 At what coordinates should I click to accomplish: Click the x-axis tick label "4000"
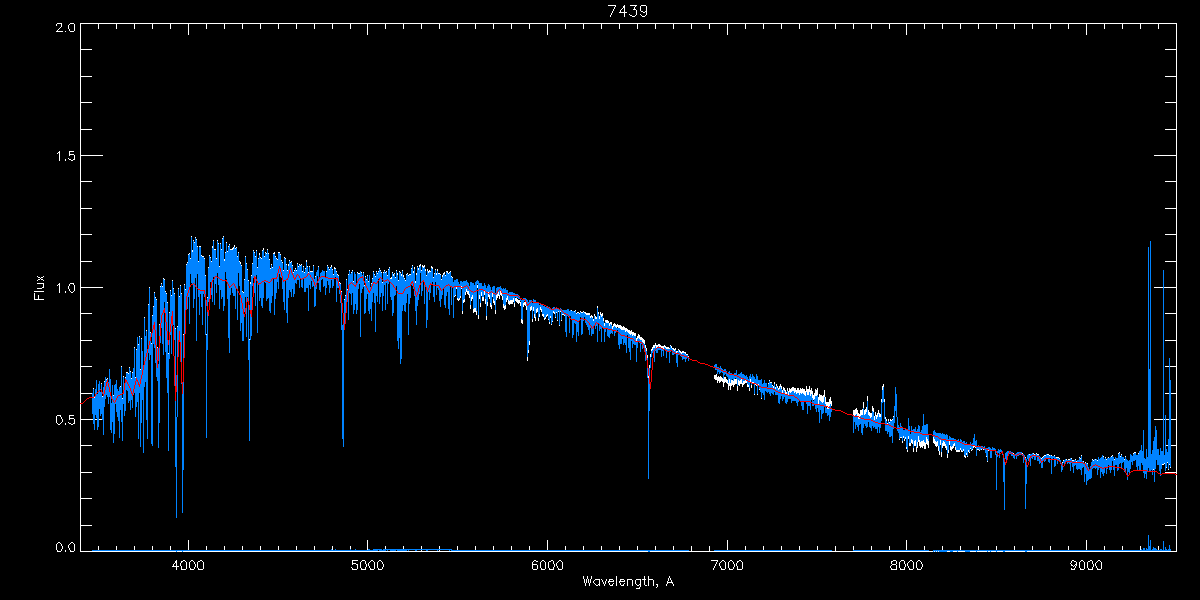(188, 565)
